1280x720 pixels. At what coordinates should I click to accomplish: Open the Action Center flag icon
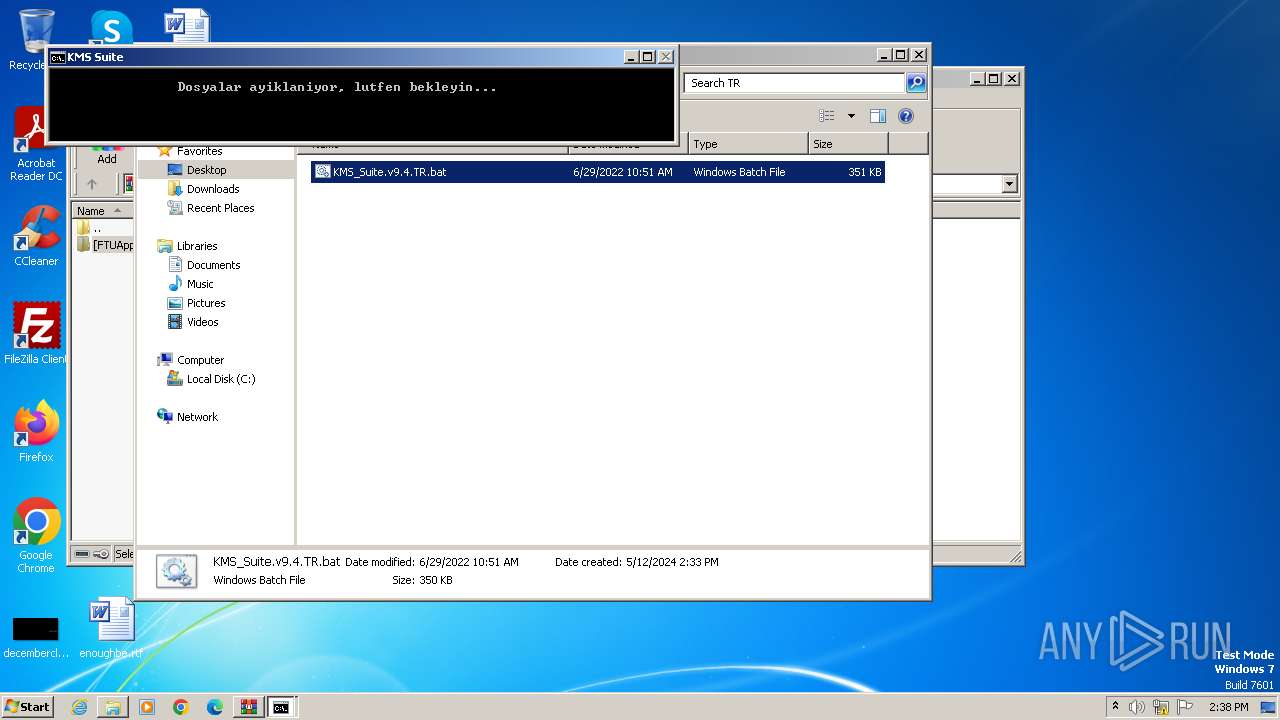[1186, 707]
